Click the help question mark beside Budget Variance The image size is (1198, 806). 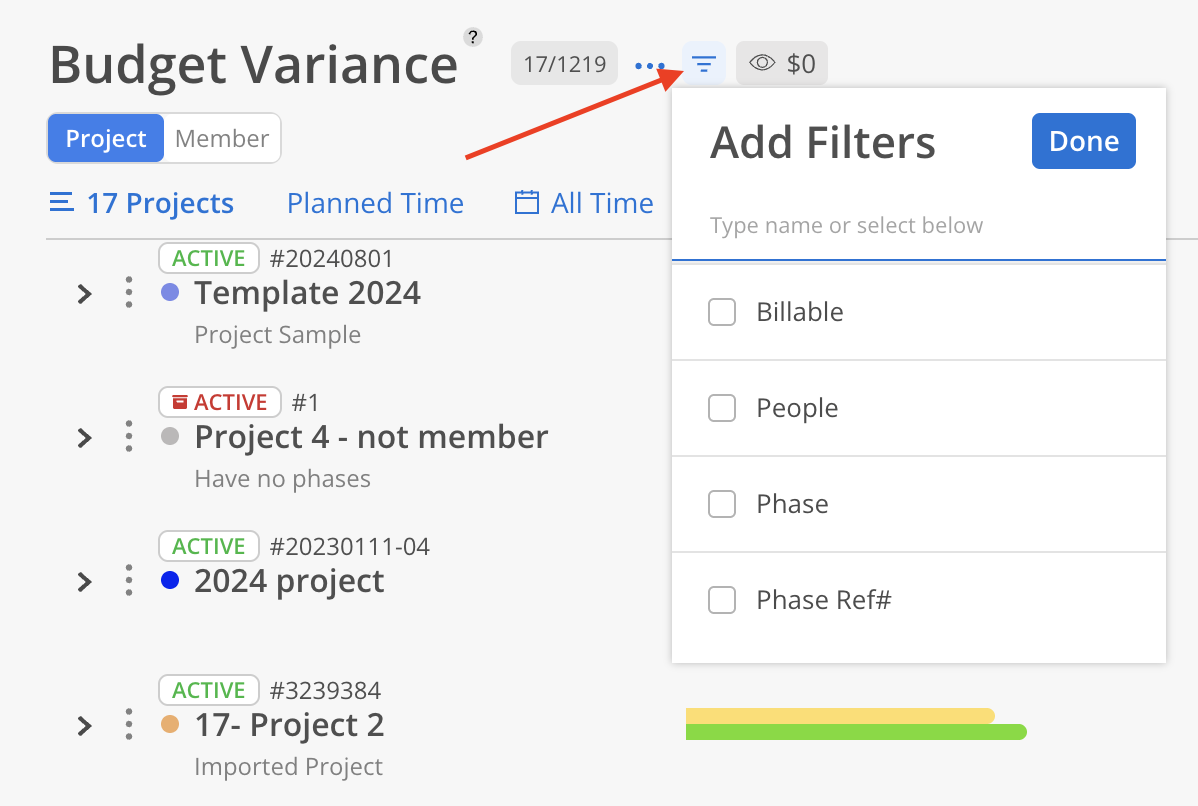[473, 37]
